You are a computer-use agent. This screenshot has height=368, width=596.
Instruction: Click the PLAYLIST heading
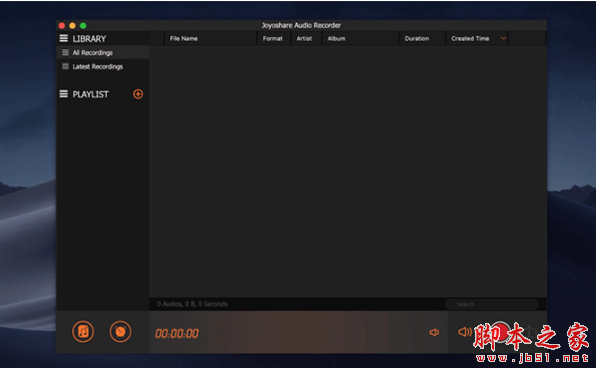[90, 94]
